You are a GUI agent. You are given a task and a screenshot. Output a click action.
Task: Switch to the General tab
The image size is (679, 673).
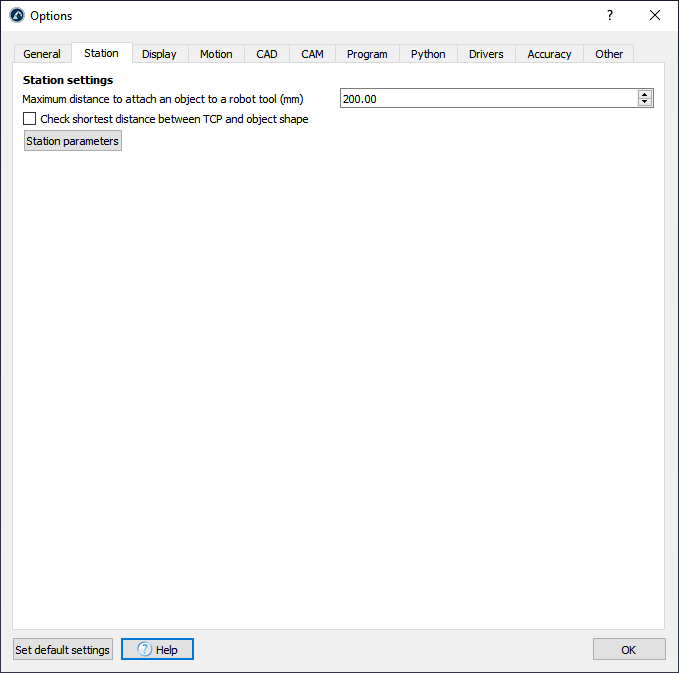tap(42, 54)
